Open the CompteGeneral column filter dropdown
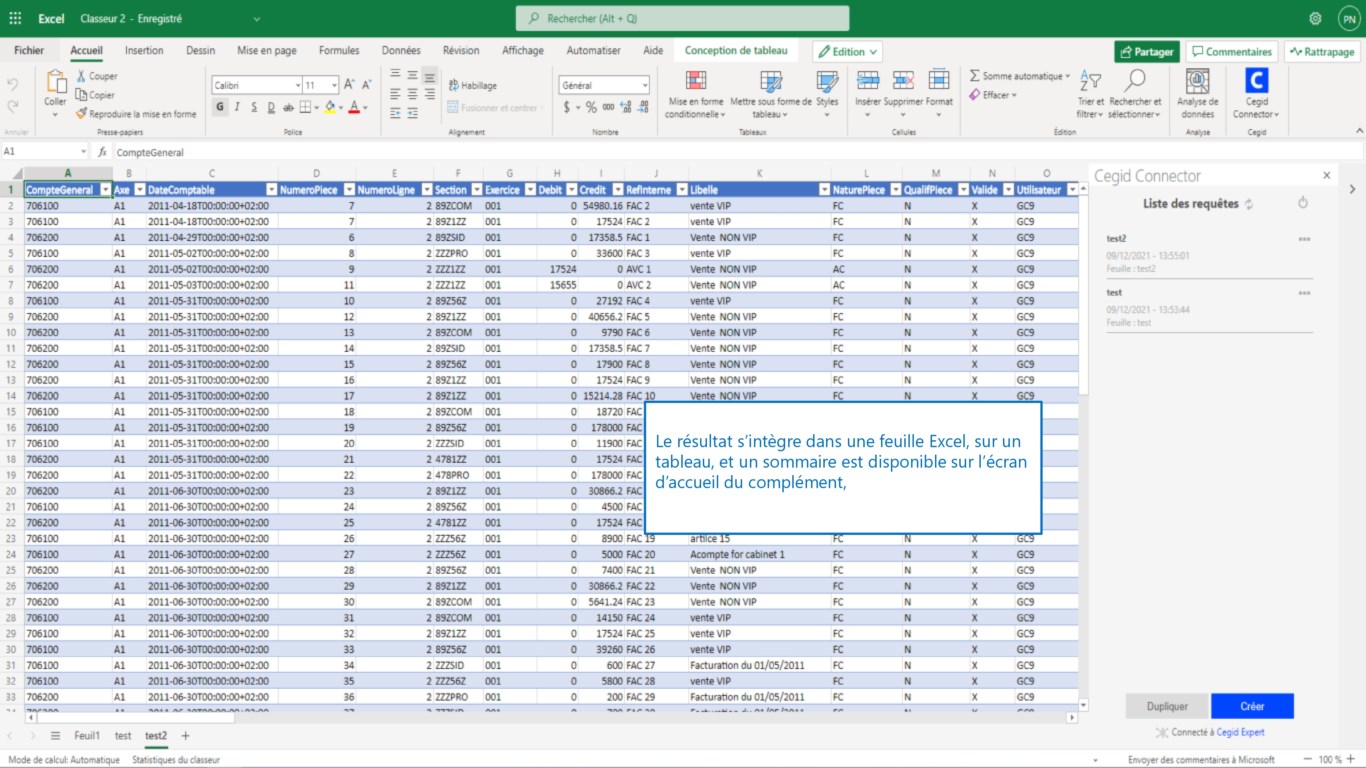Viewport: 1366px width, 768px height. [x=103, y=190]
